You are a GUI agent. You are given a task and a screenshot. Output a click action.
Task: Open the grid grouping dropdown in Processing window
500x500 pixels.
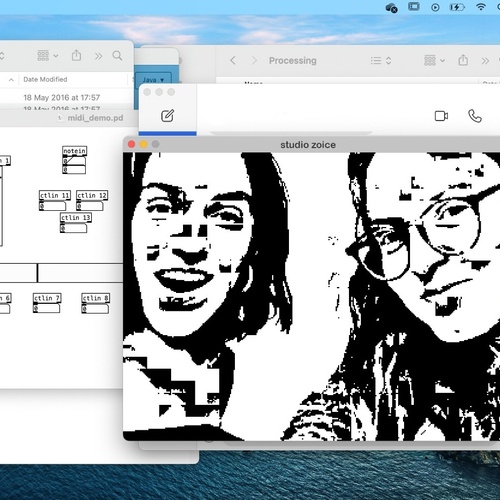pos(434,60)
